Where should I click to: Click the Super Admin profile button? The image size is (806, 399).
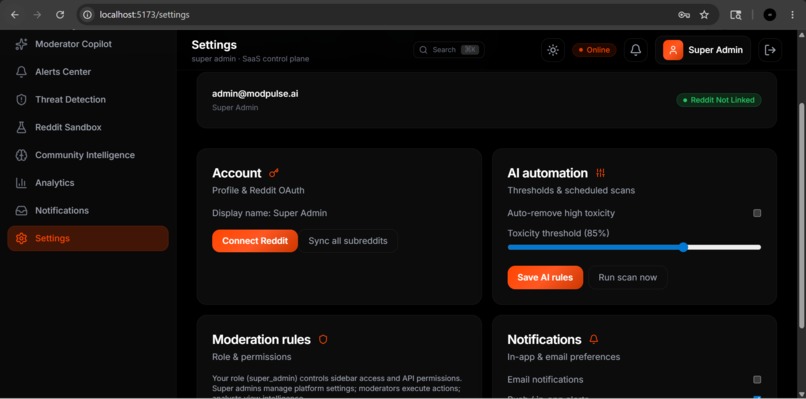703,50
